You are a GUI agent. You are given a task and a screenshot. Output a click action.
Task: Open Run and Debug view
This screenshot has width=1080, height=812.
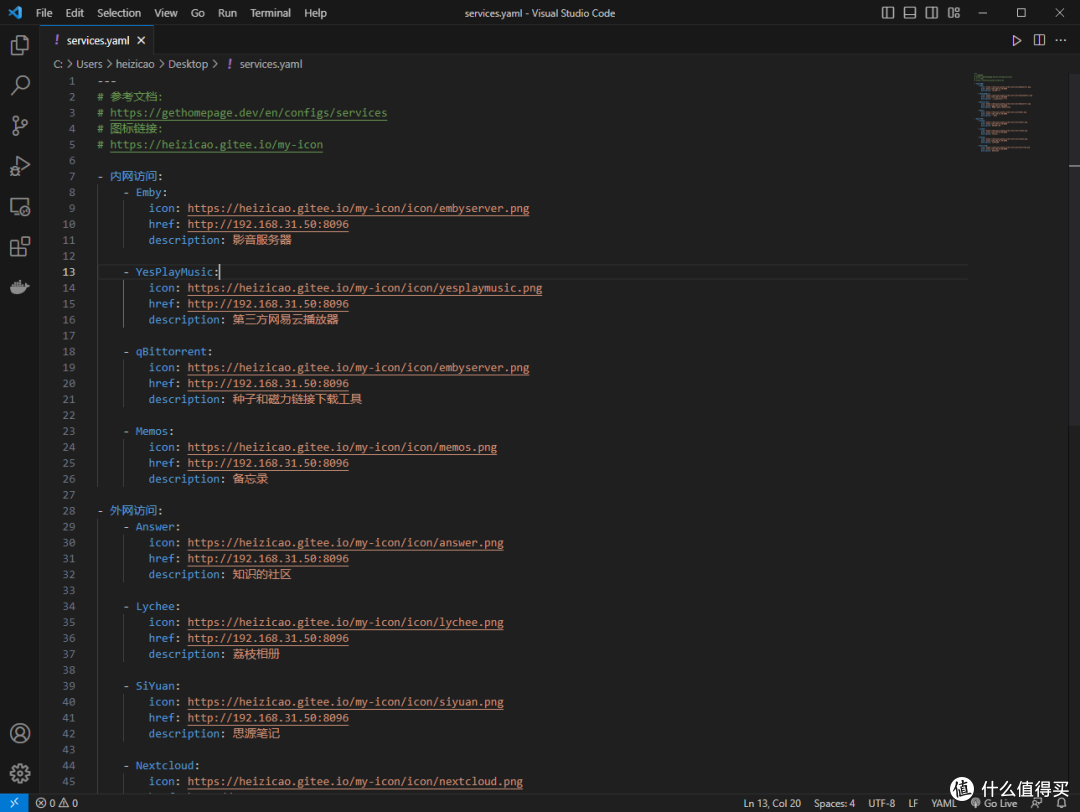tap(20, 166)
